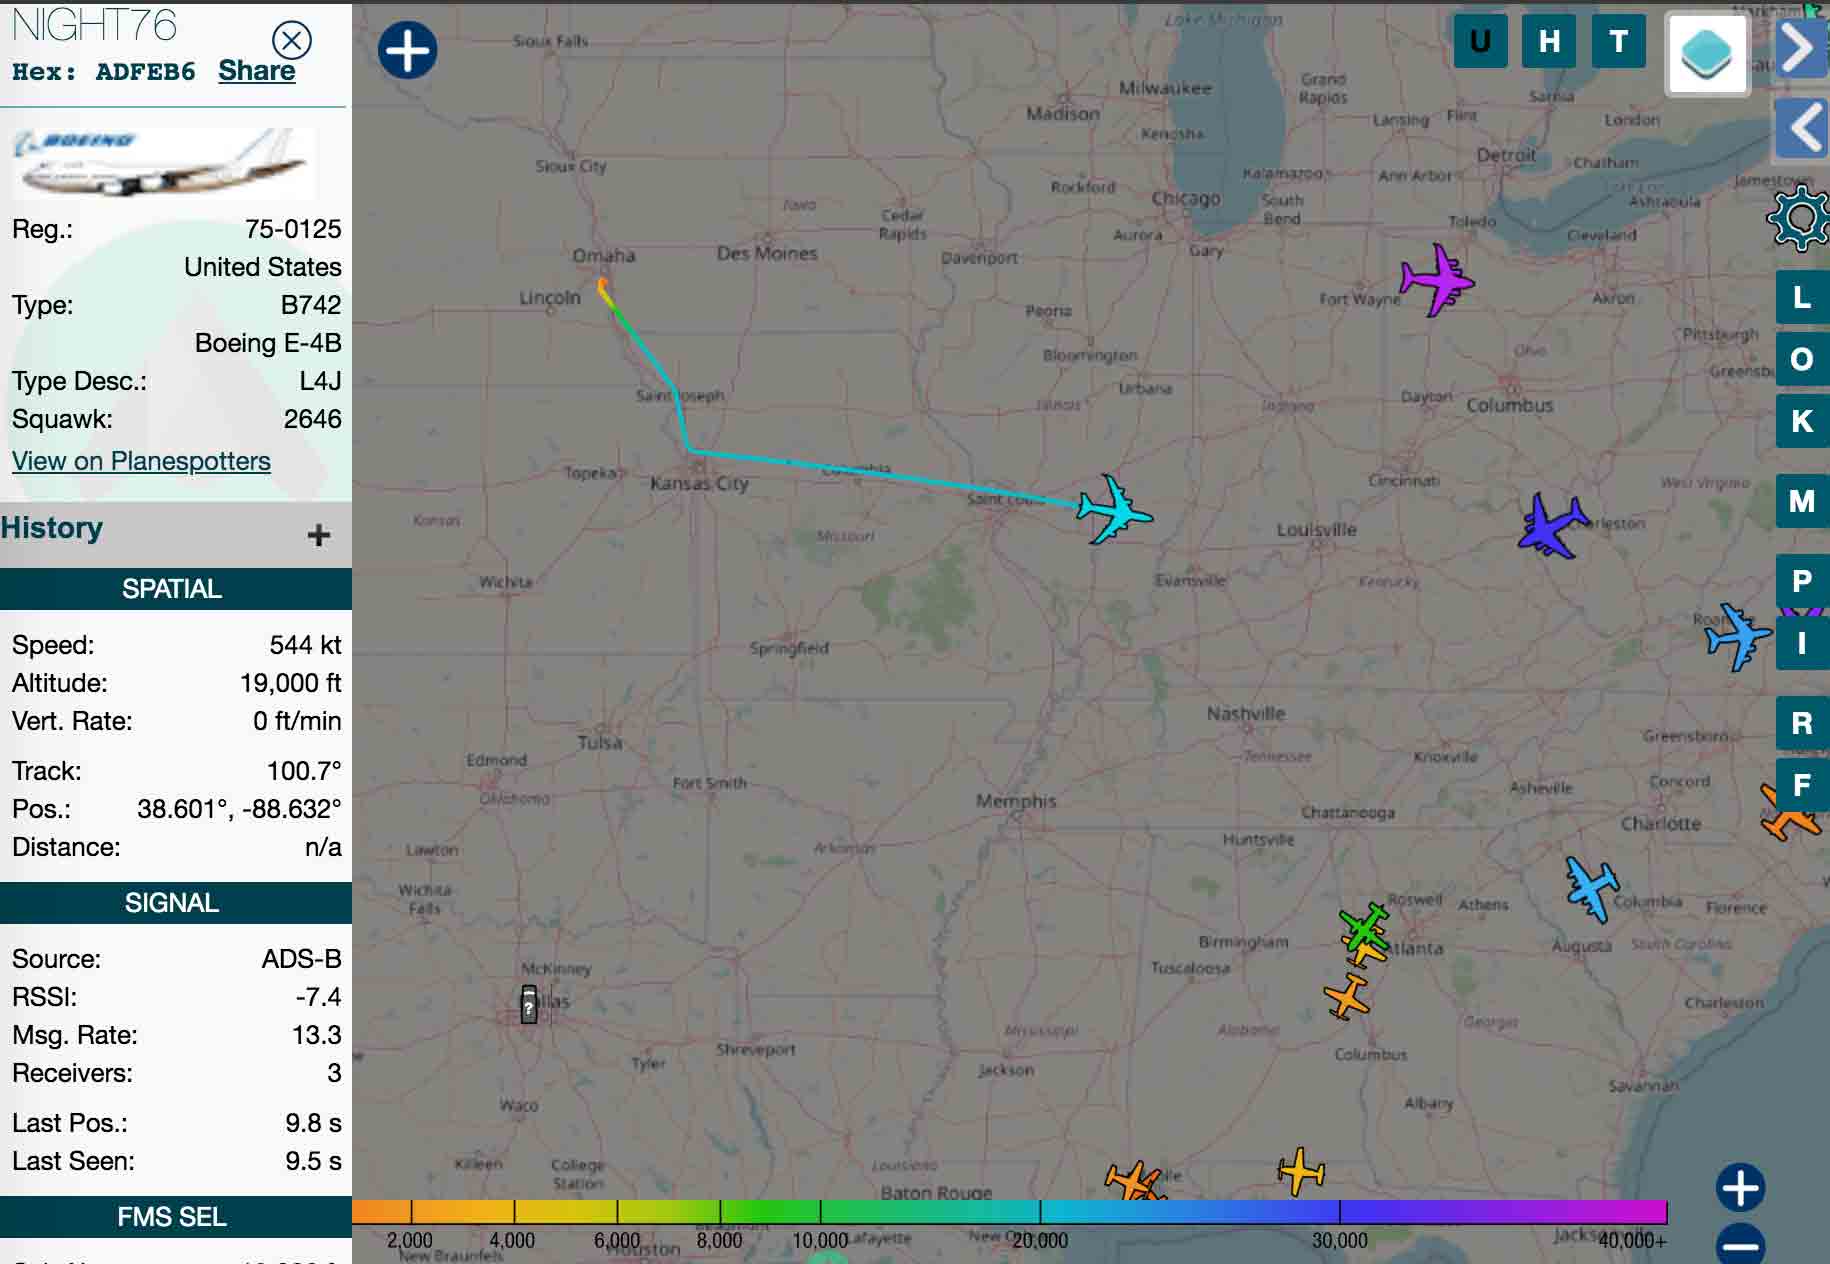
Task: Click the squawk value 2646
Action: [312, 419]
